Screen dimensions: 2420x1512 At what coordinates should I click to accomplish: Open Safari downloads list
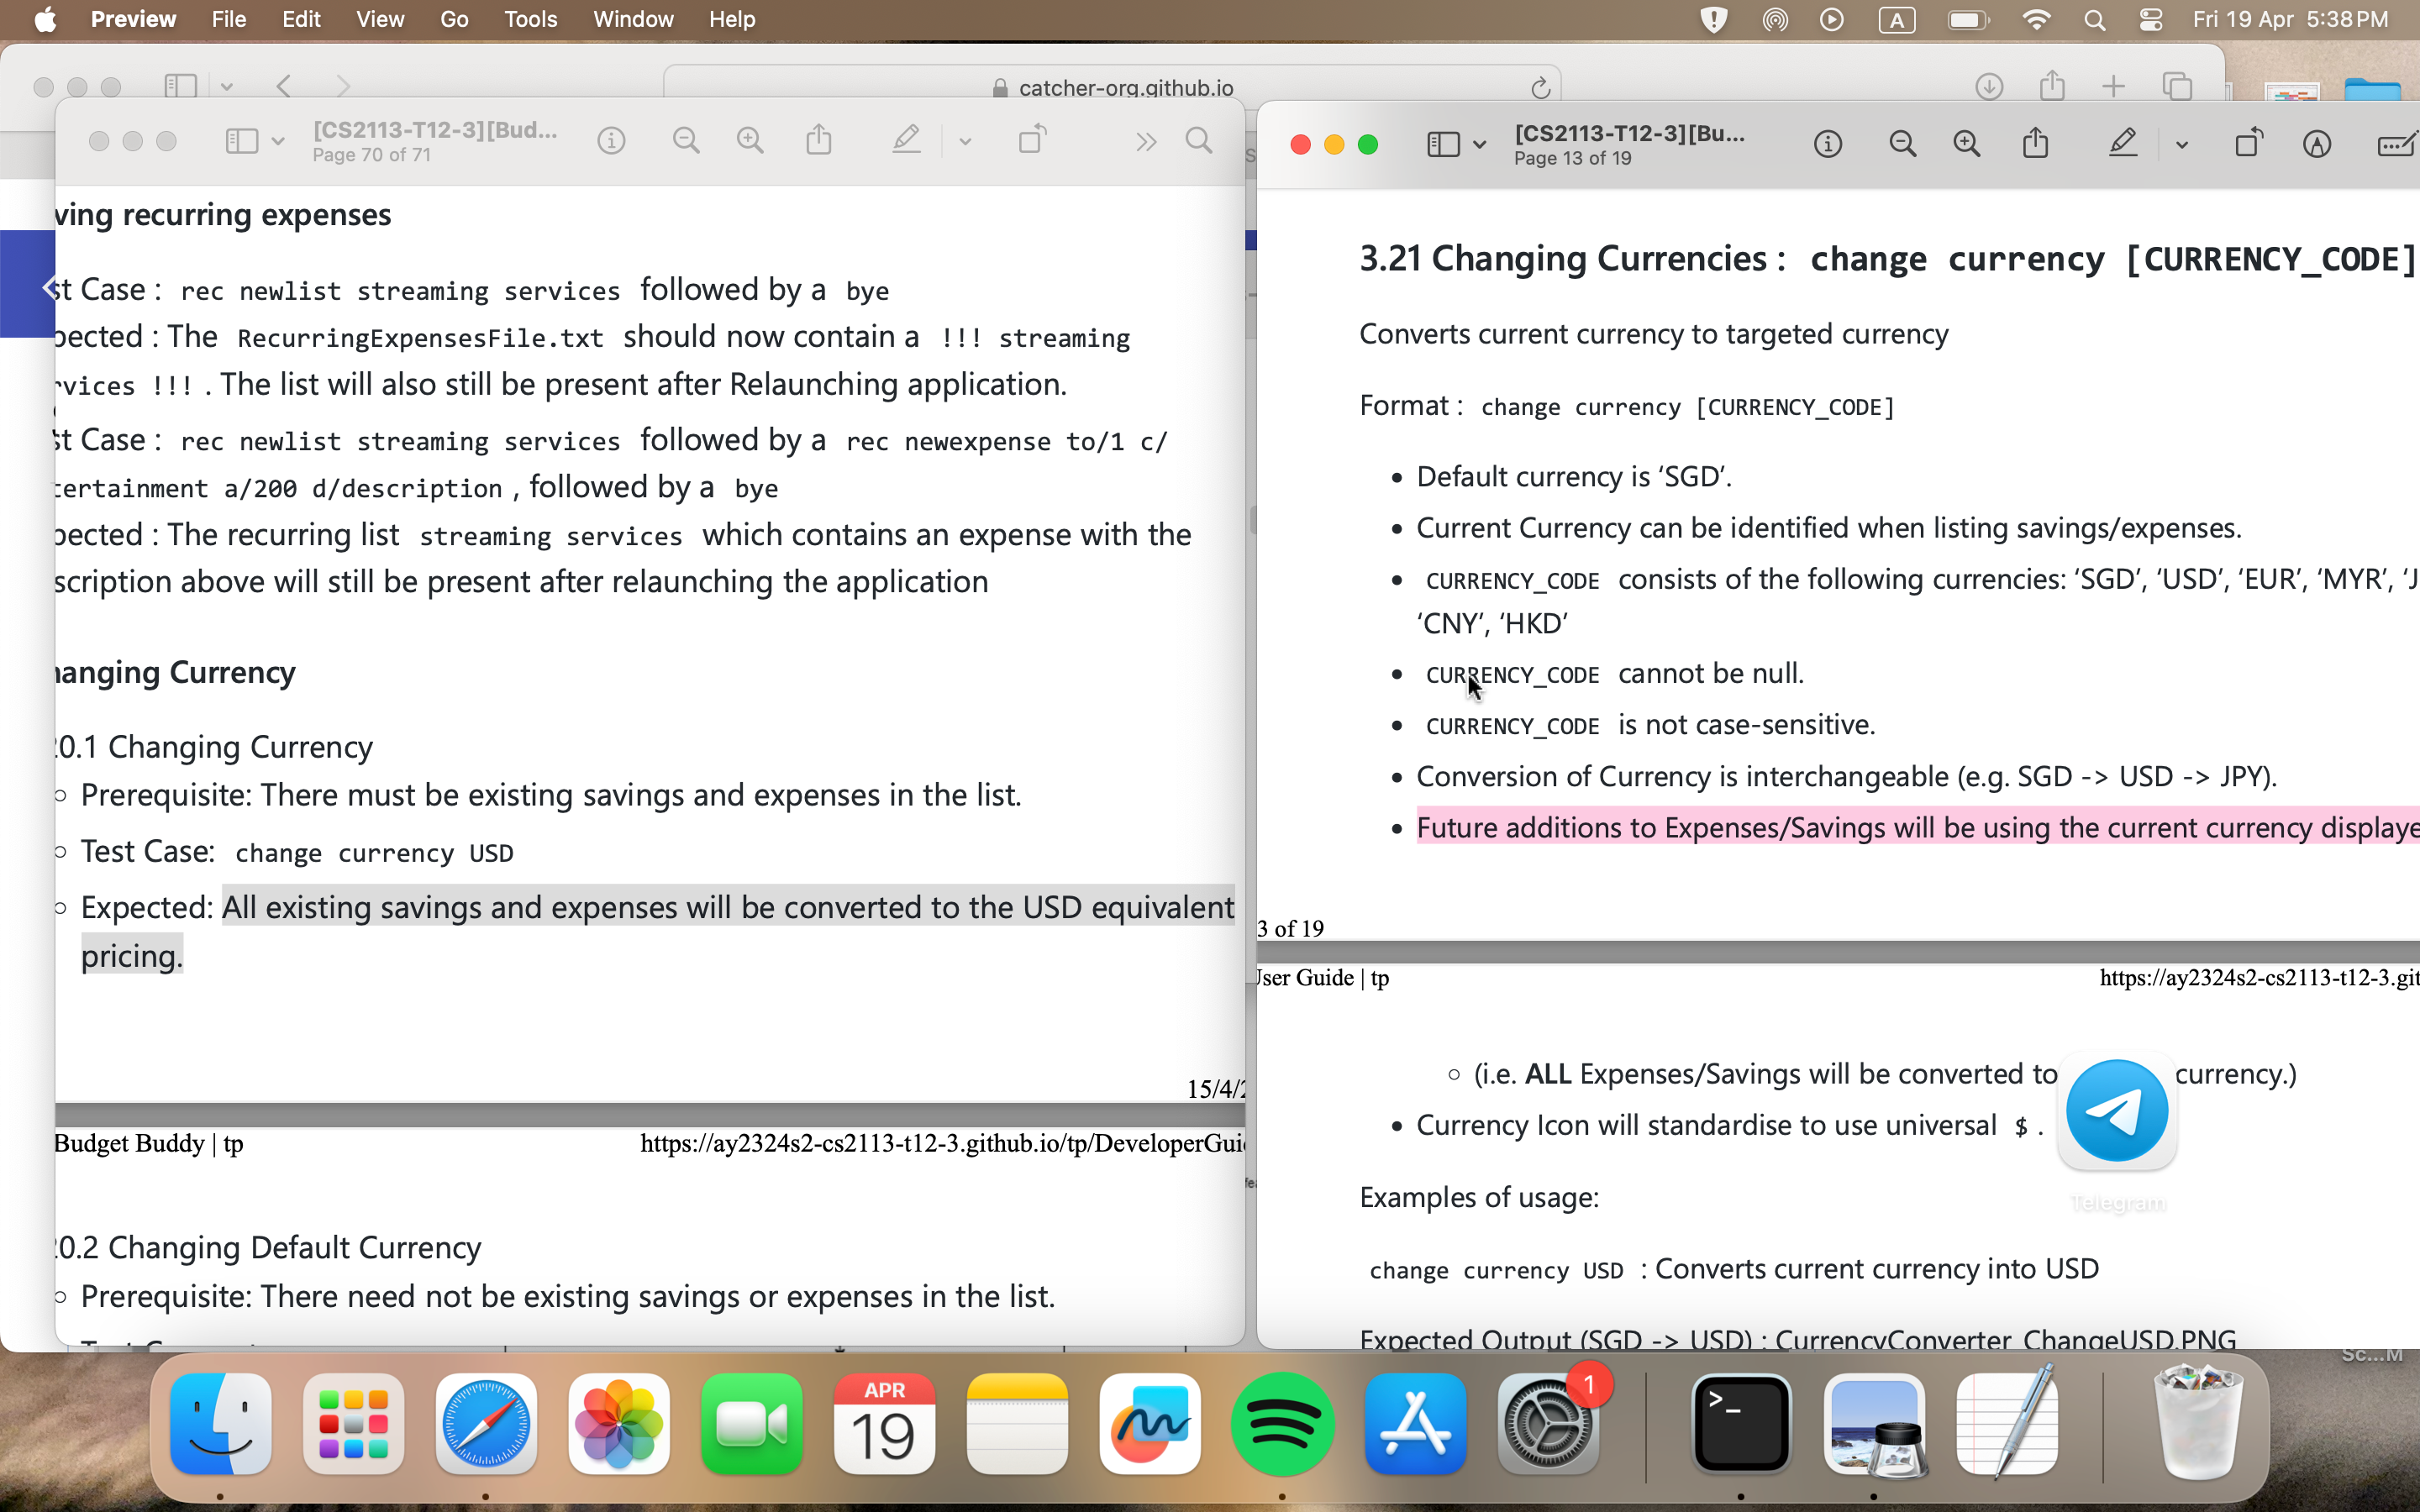pyautogui.click(x=1989, y=87)
